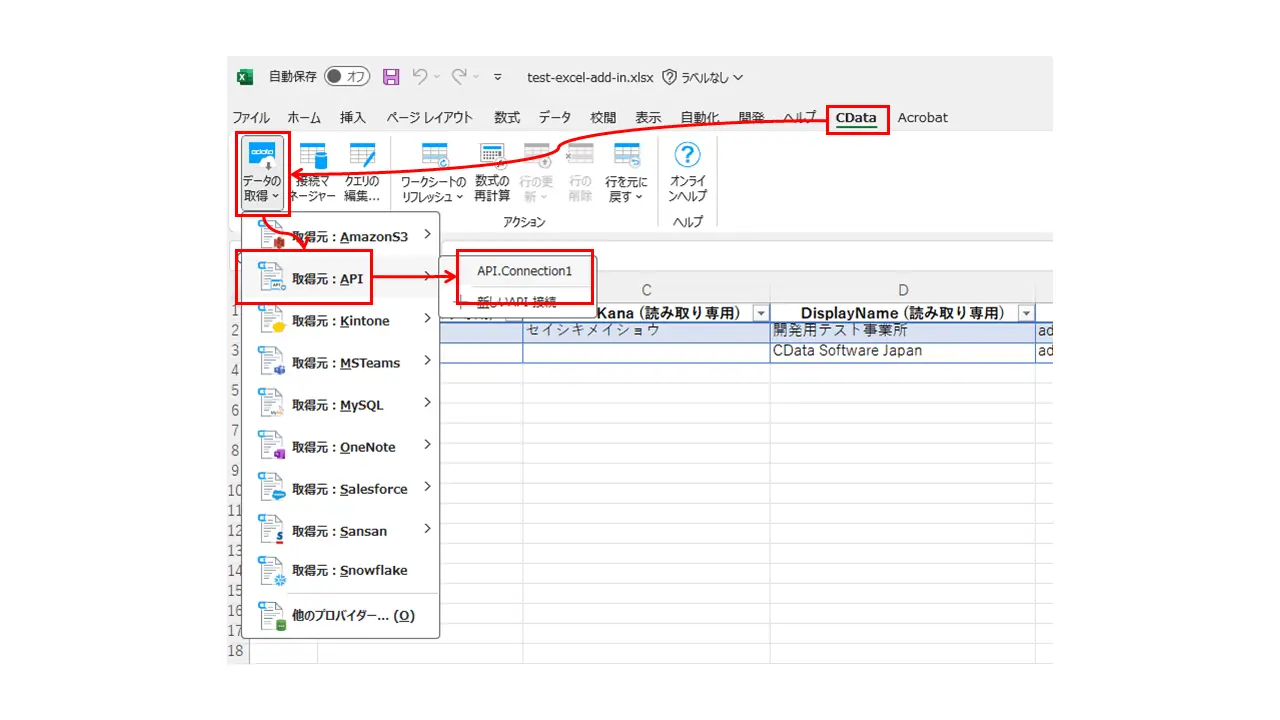The image size is (1280, 720).
Task: Switch to the 校閲 (Review) tab
Action: pyautogui.click(x=603, y=117)
